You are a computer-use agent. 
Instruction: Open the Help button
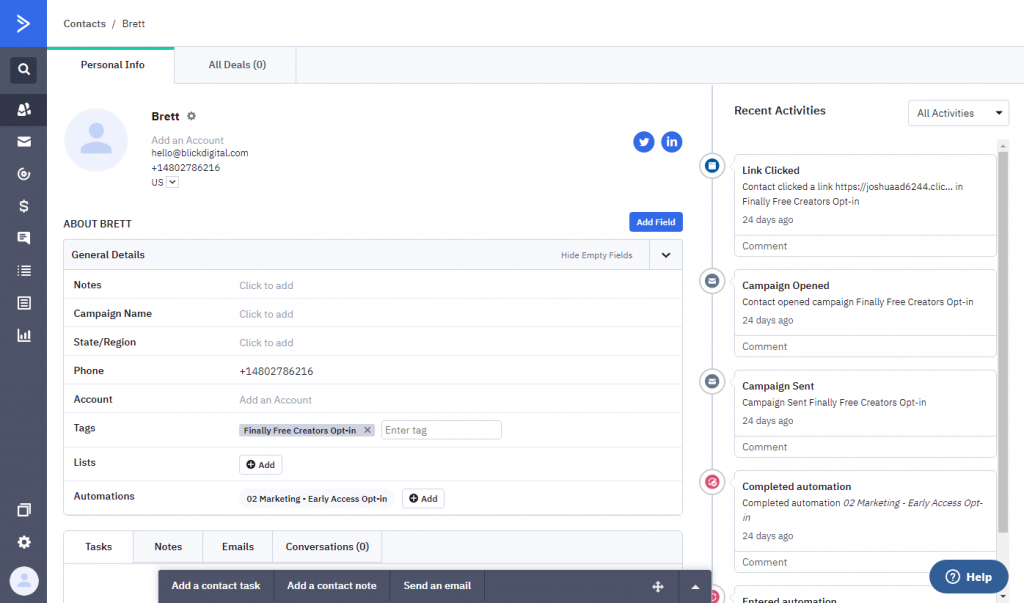click(x=968, y=577)
